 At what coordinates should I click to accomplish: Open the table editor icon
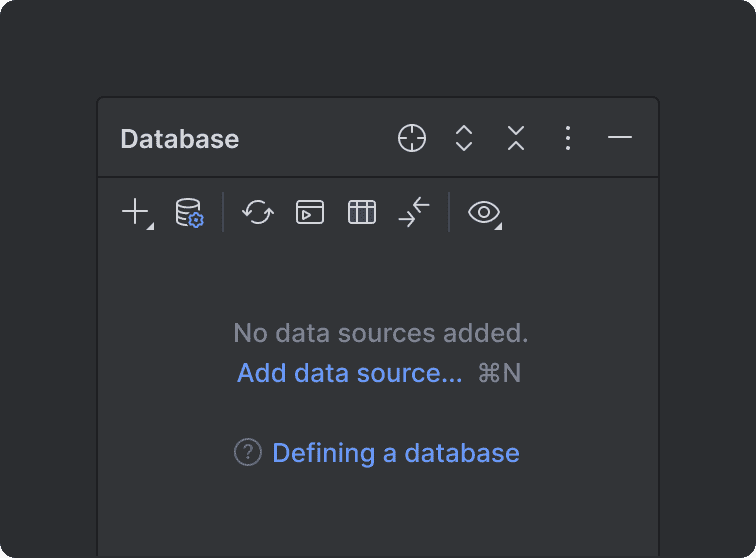[x=362, y=212]
